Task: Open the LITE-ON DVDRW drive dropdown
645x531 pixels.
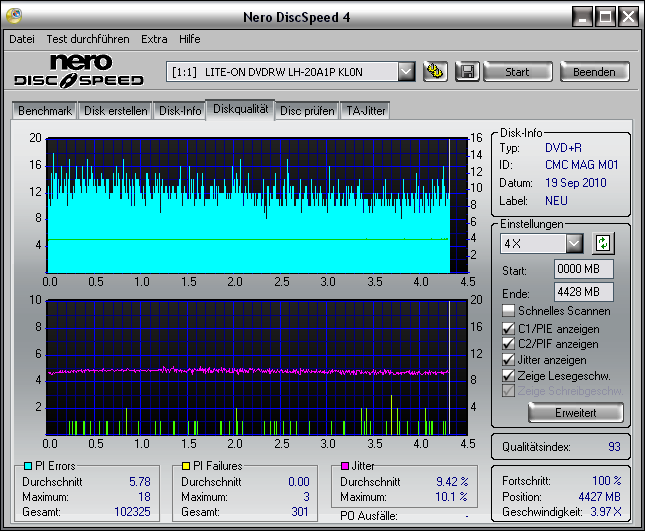Action: [x=406, y=72]
